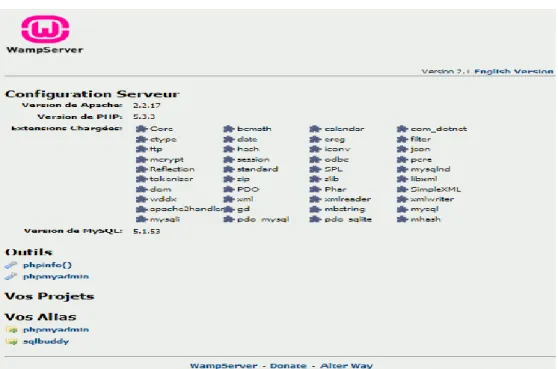Click the puzzle icon next to Reflection
Image resolution: width=558 pixels, height=369 pixels.
click(x=142, y=169)
